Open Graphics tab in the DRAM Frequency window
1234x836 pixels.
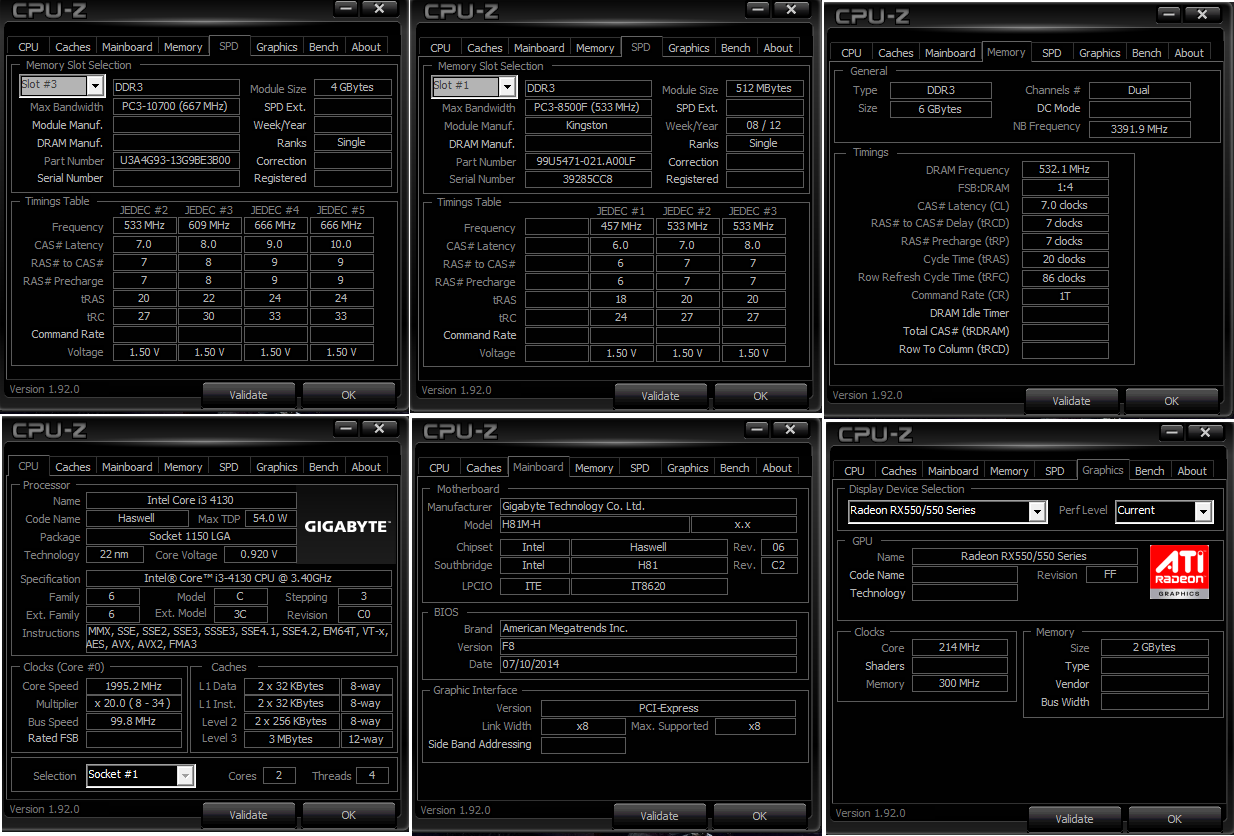pyautogui.click(x=1100, y=53)
